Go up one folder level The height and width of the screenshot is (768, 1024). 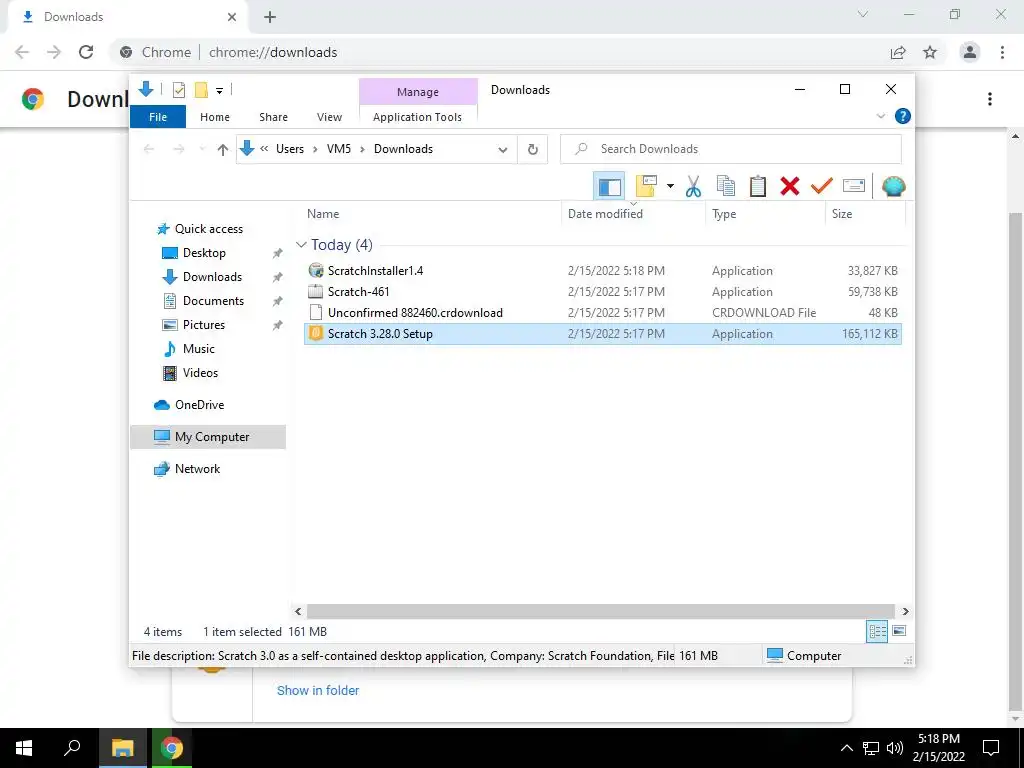(223, 150)
